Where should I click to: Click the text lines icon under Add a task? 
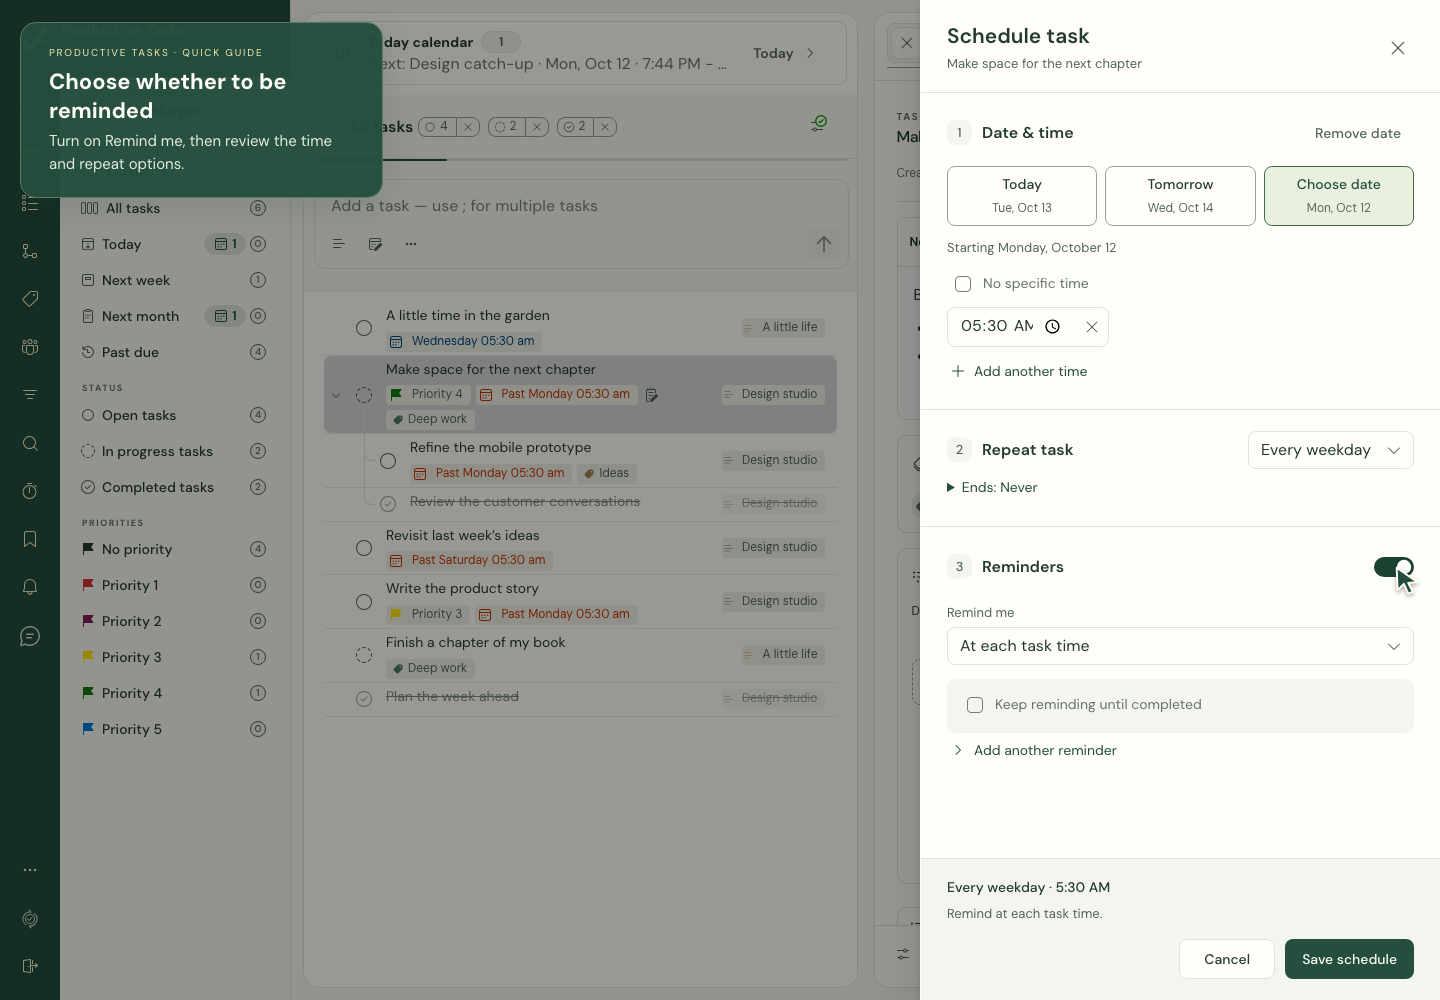click(338, 244)
